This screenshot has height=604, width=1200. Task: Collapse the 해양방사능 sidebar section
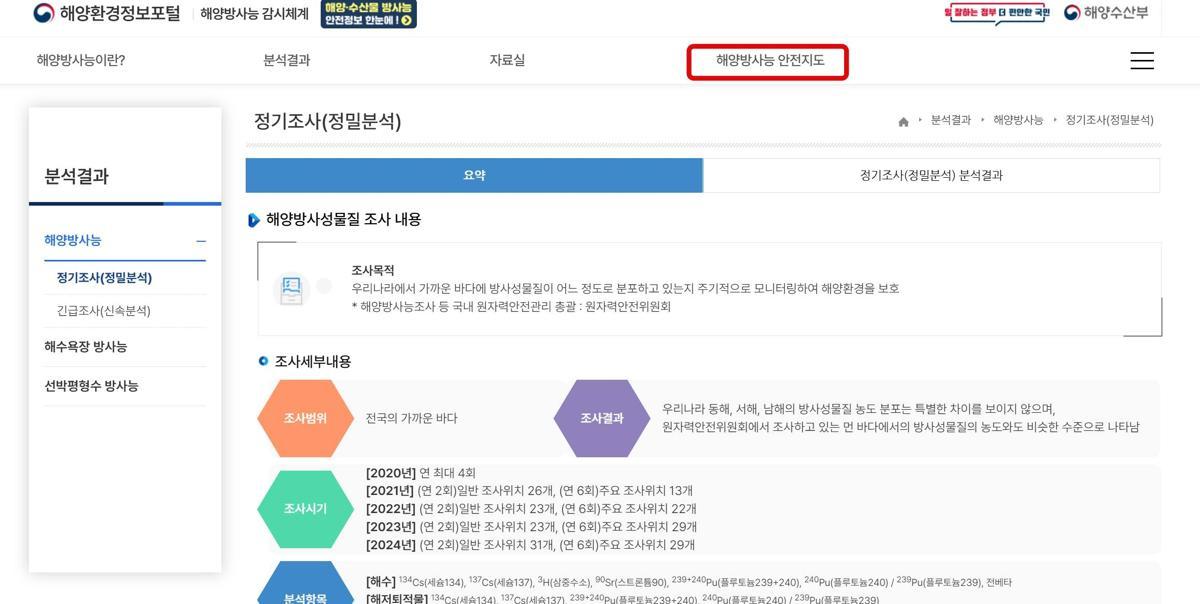click(x=201, y=241)
